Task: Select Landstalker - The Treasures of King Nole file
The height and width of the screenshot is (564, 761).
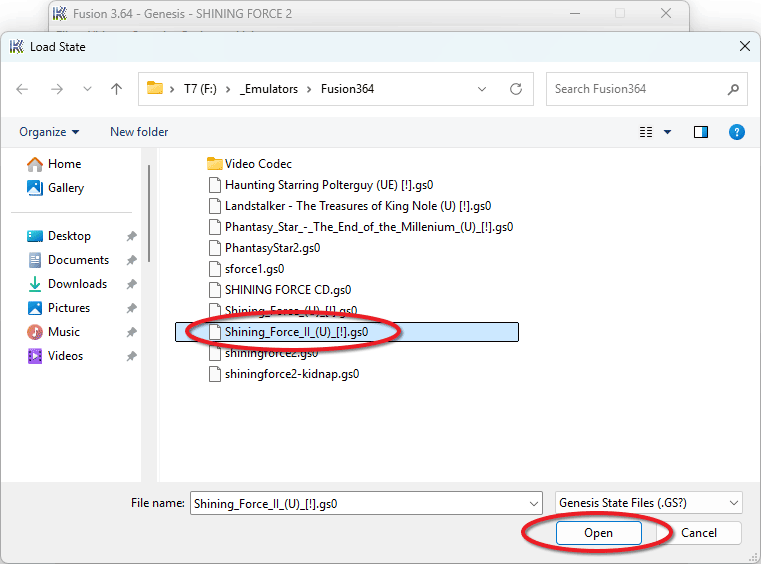Action: (350, 206)
